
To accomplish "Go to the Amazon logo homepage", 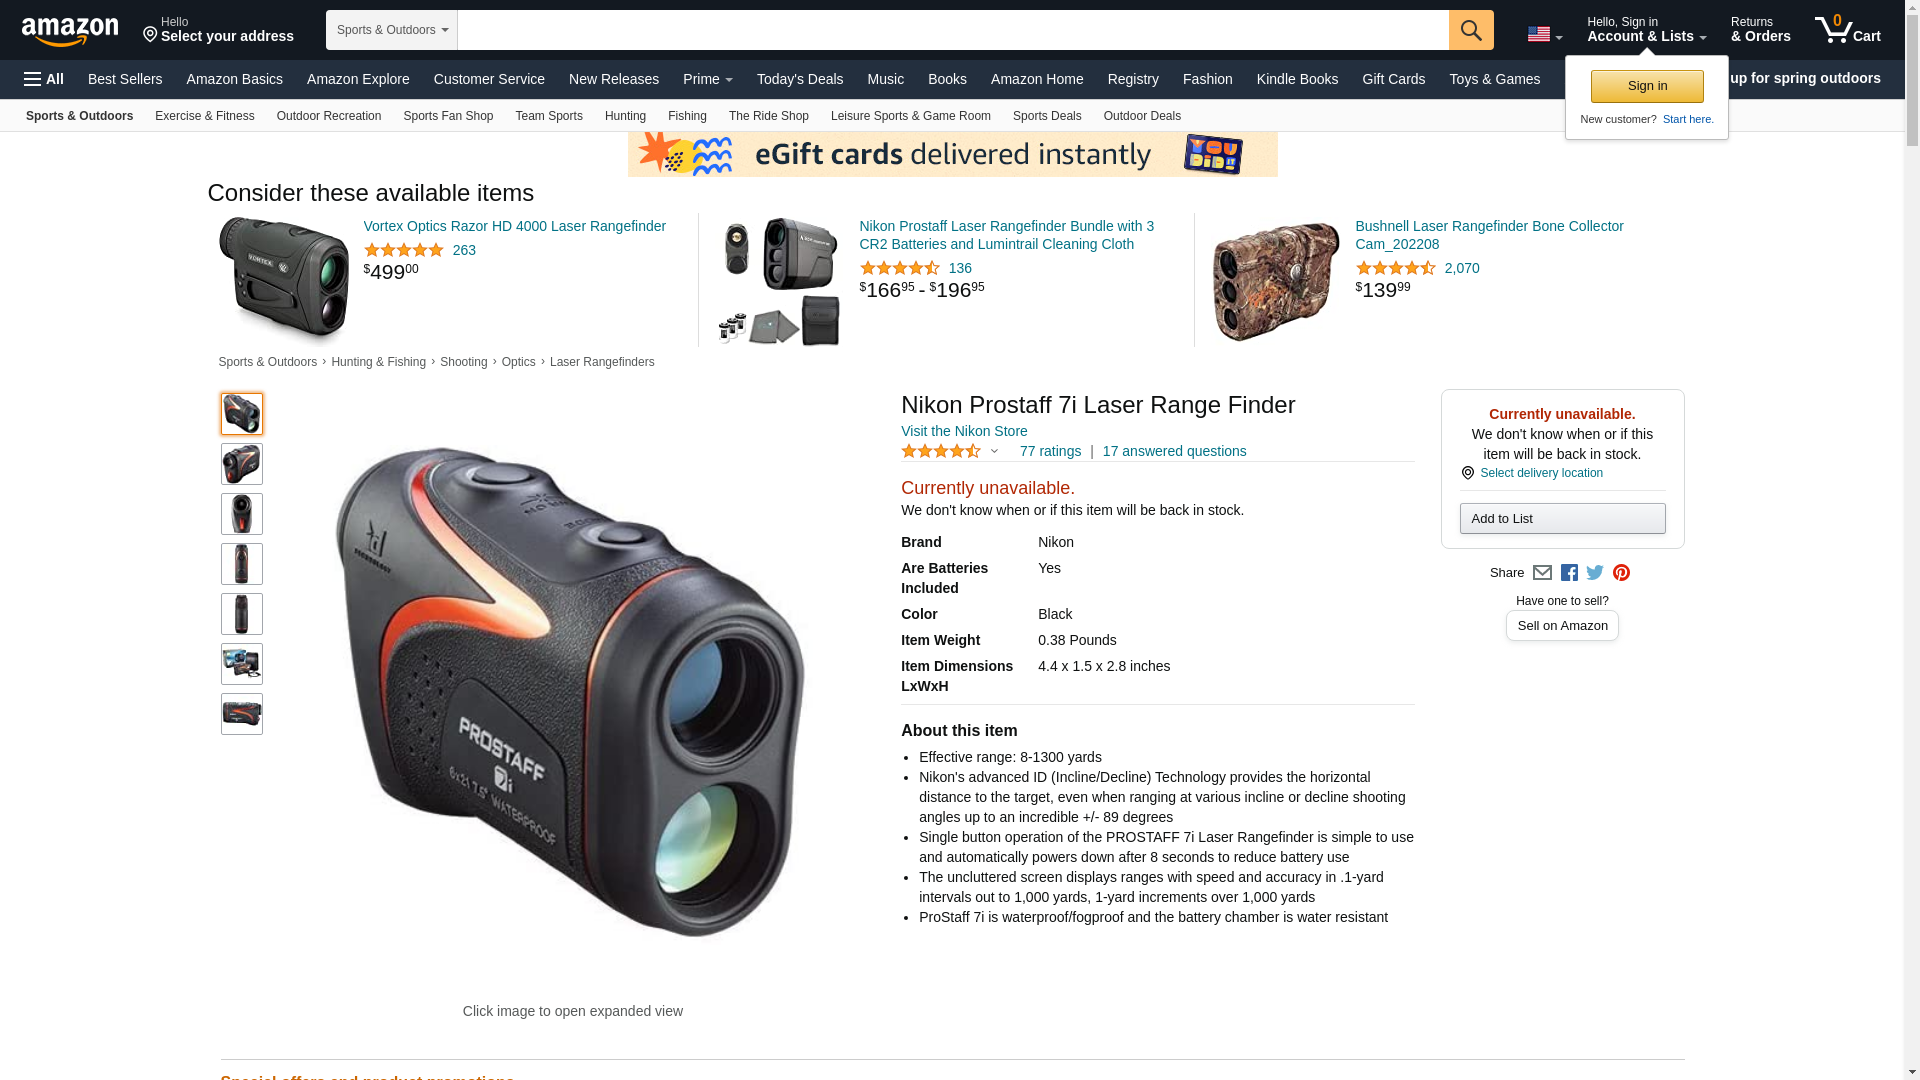I will [70, 32].
